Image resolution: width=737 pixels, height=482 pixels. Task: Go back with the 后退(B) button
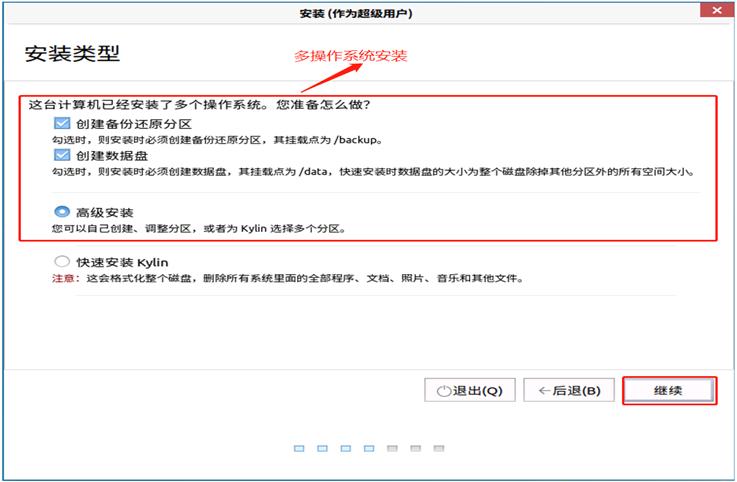click(569, 390)
